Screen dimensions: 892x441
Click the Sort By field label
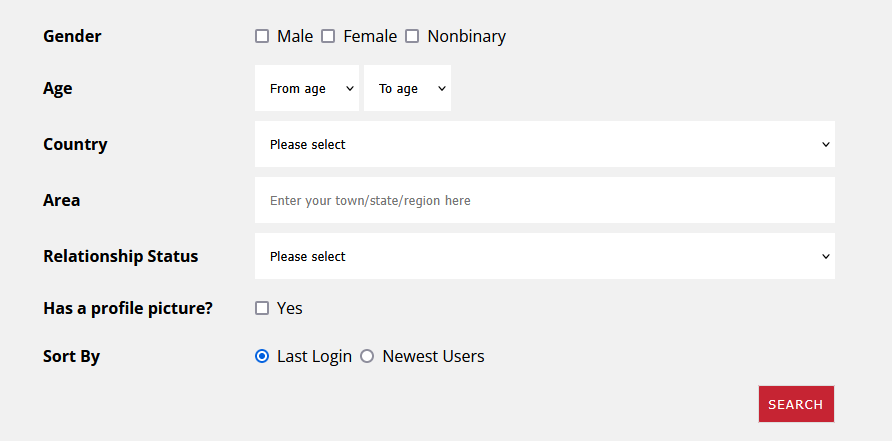pyautogui.click(x=71, y=356)
